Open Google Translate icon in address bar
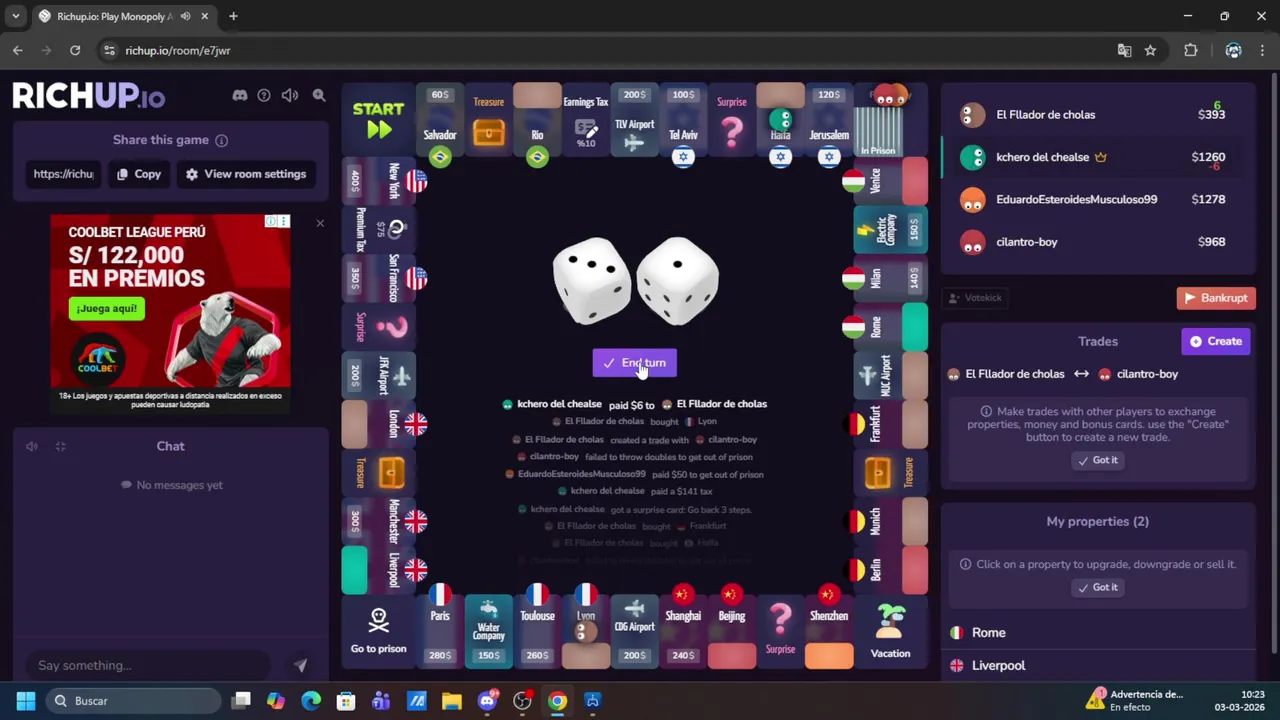Viewport: 1280px width, 720px height. click(1124, 50)
